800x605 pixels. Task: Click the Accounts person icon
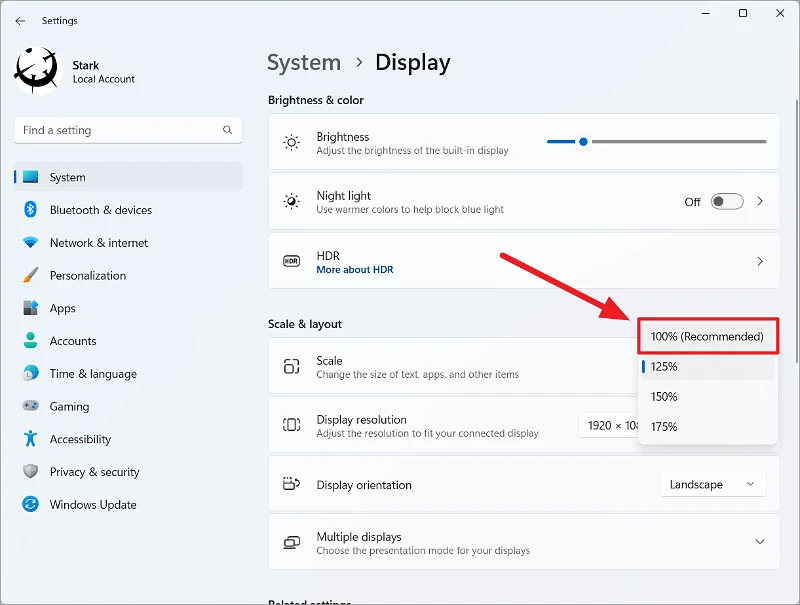pos(31,341)
